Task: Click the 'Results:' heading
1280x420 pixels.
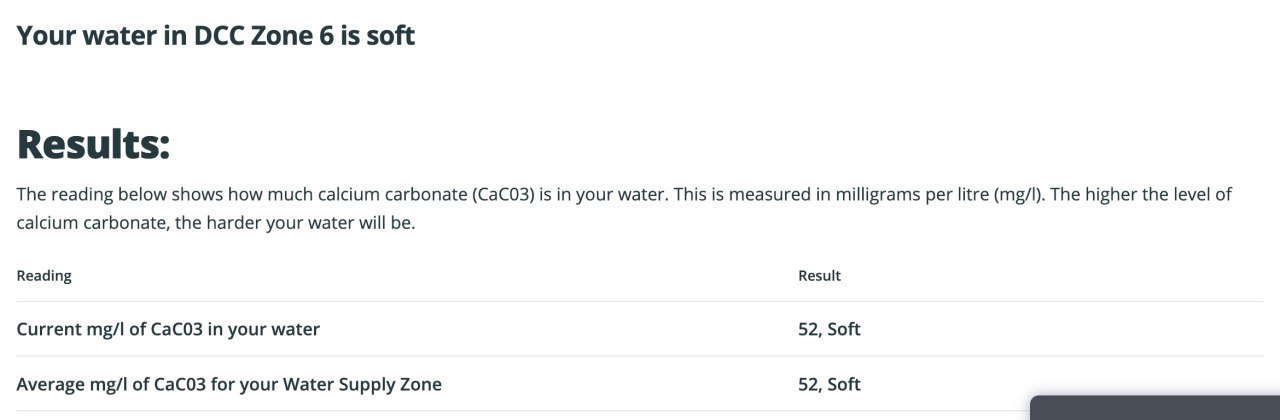Action: click(x=94, y=145)
